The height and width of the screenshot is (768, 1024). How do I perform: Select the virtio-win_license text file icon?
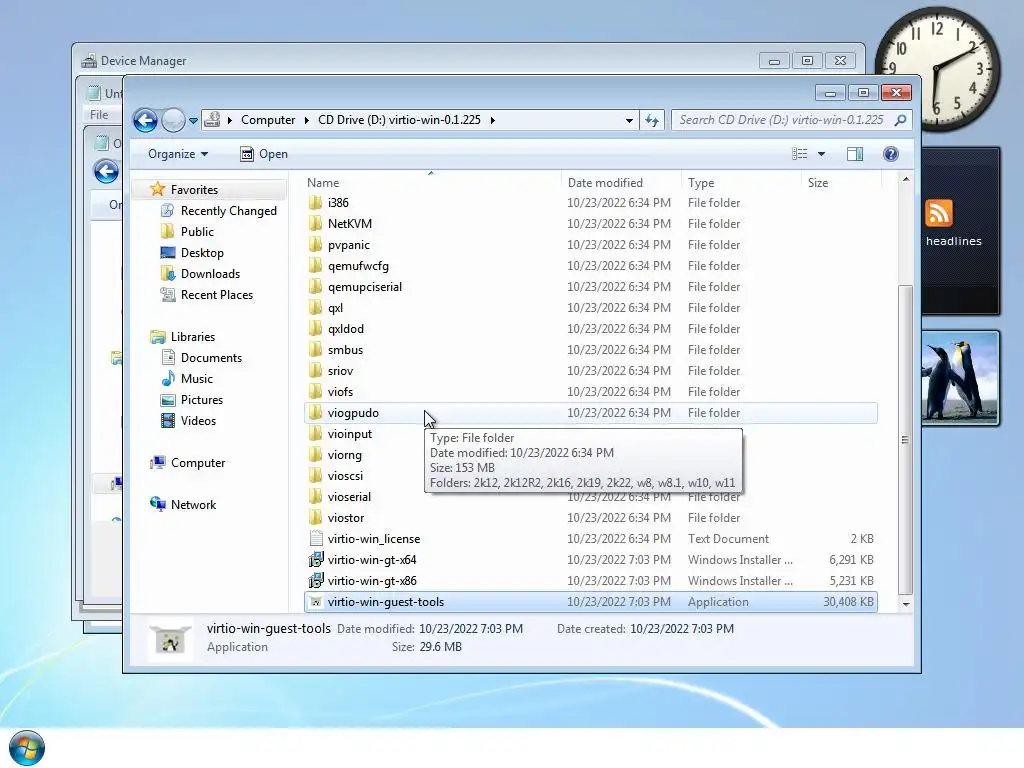tap(315, 539)
